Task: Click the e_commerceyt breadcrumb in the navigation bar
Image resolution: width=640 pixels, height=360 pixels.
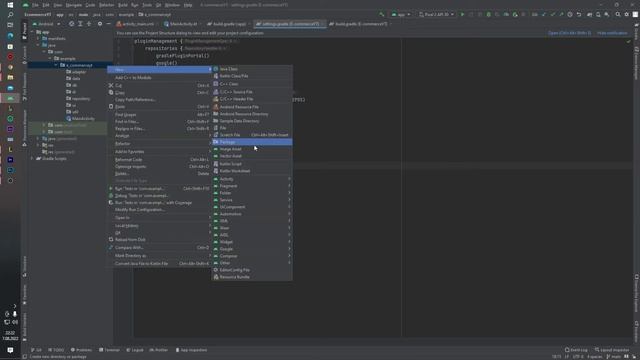Action: pyautogui.click(x=155, y=15)
